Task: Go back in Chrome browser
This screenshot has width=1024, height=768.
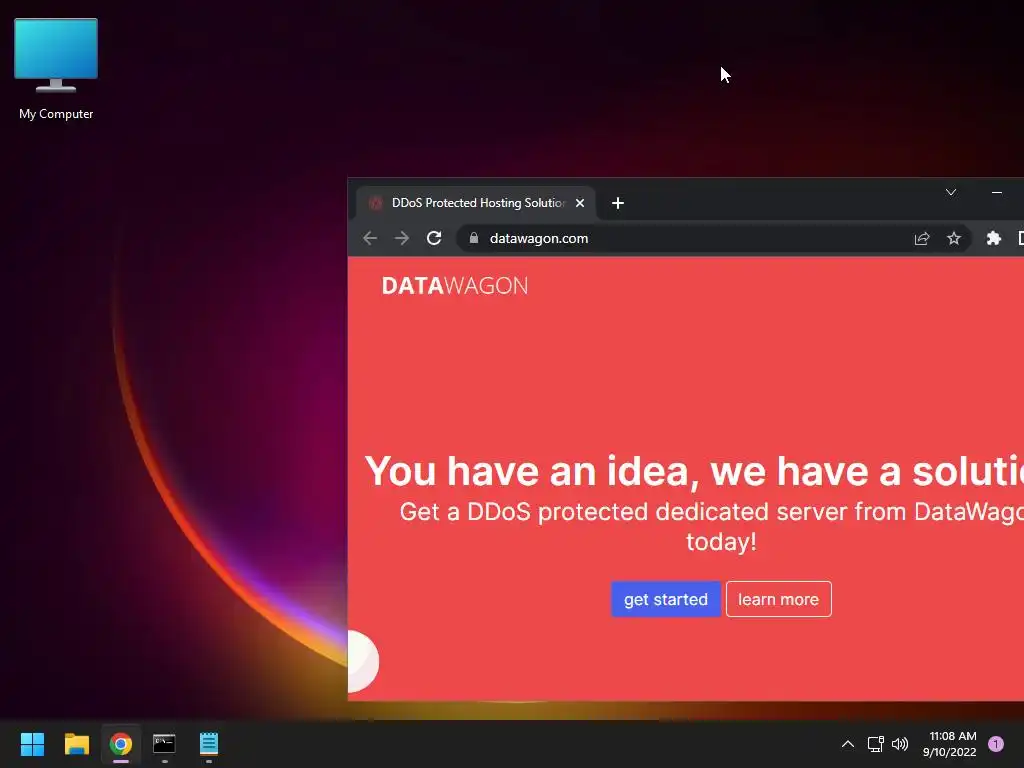Action: click(370, 238)
